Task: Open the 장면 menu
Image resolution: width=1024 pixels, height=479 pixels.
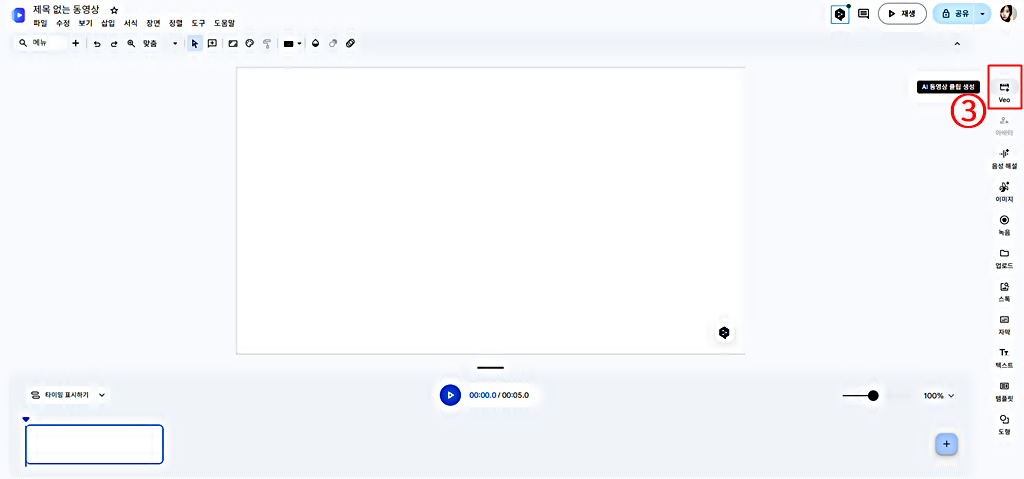Action: coord(153,23)
